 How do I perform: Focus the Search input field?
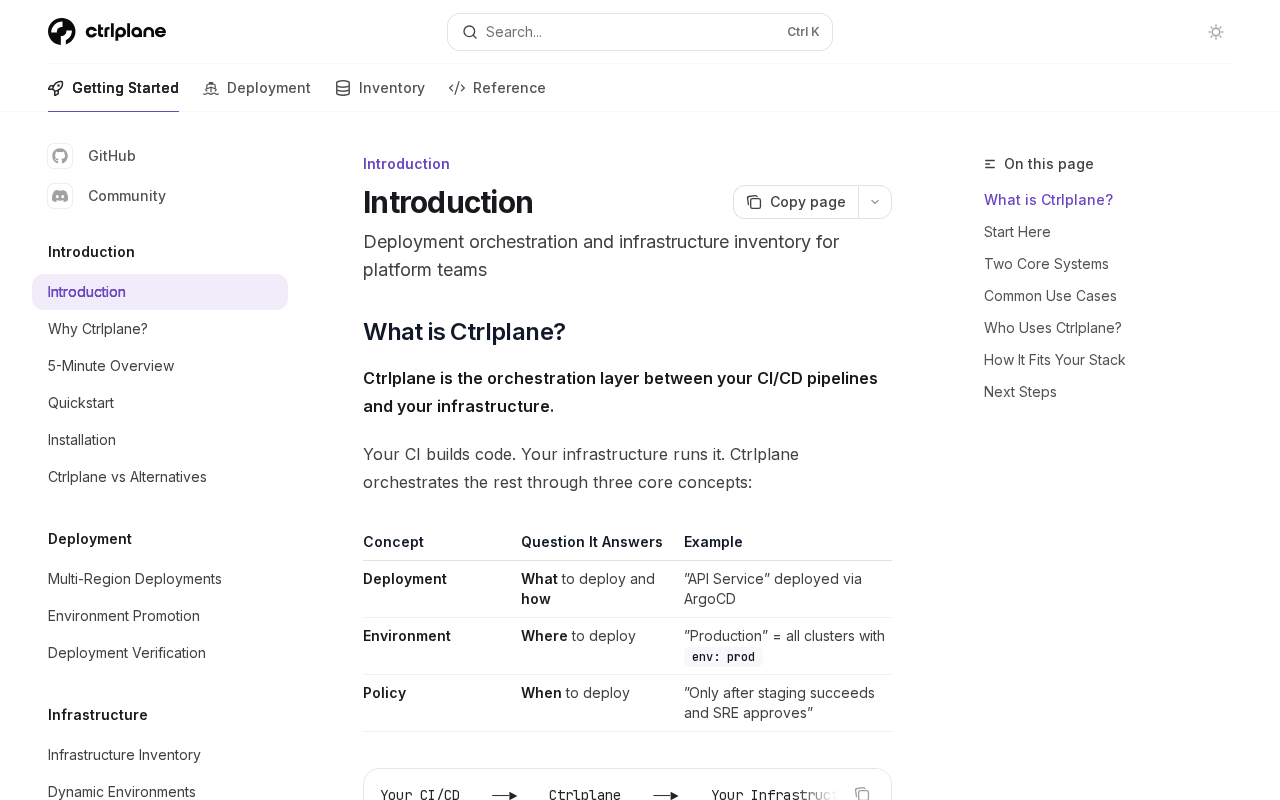pyautogui.click(x=630, y=32)
